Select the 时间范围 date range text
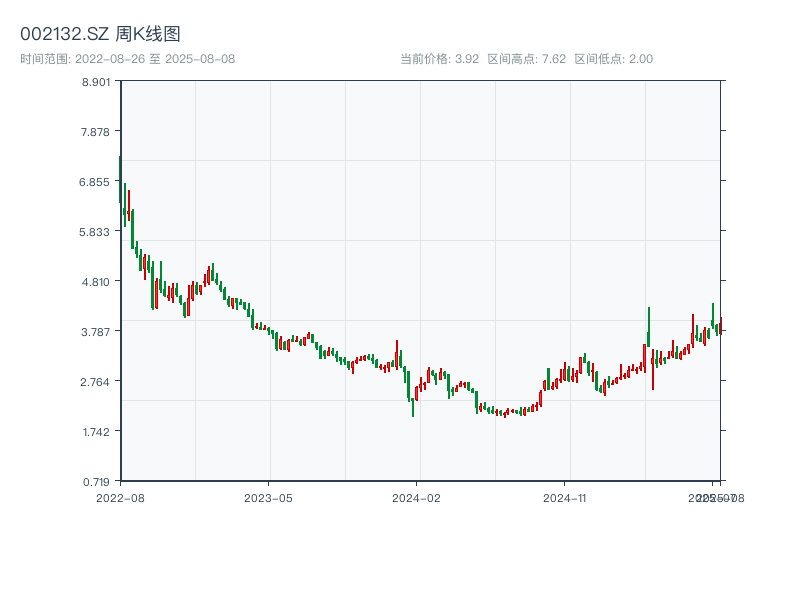 pyautogui.click(x=127, y=59)
